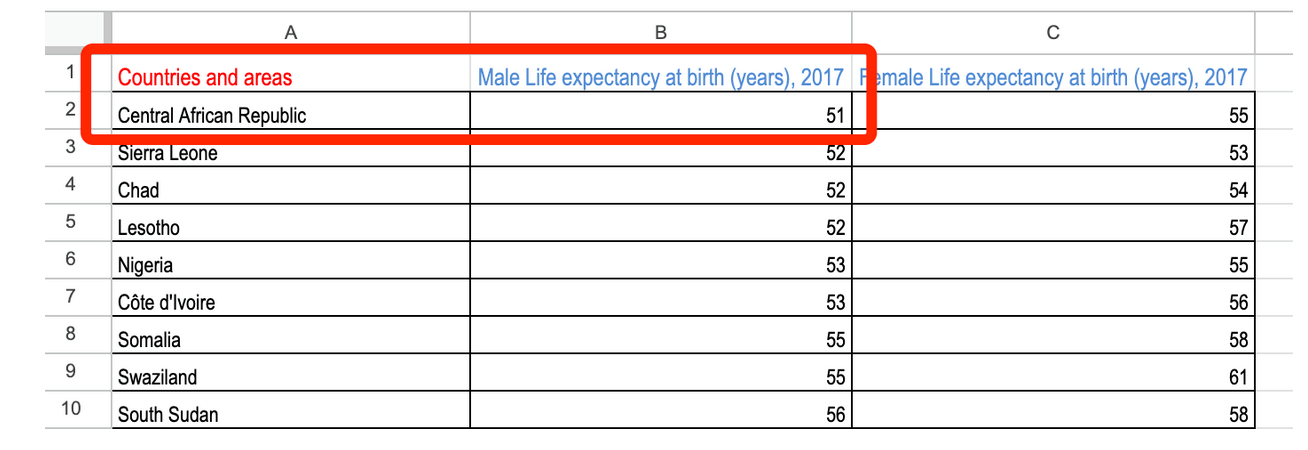Select the Nigeria cell

click(x=290, y=265)
